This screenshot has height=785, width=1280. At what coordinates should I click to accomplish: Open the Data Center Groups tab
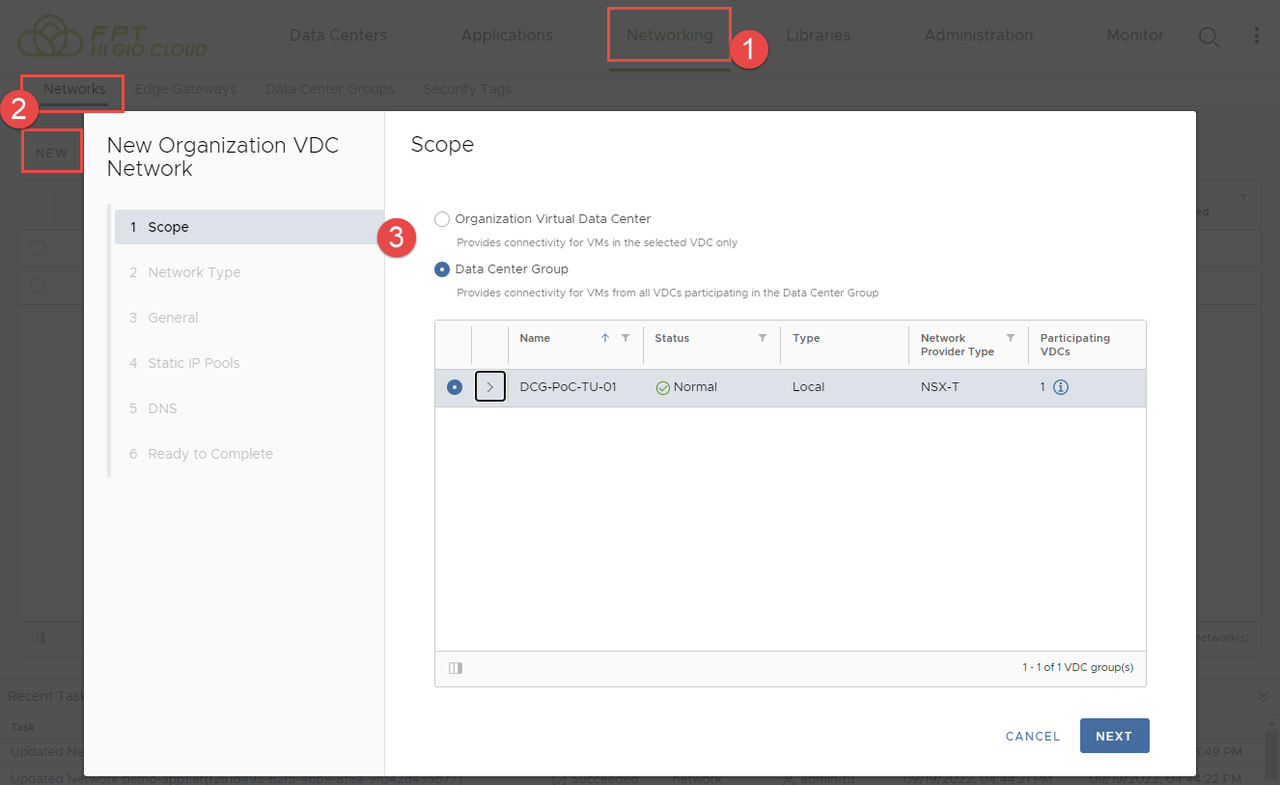329,89
